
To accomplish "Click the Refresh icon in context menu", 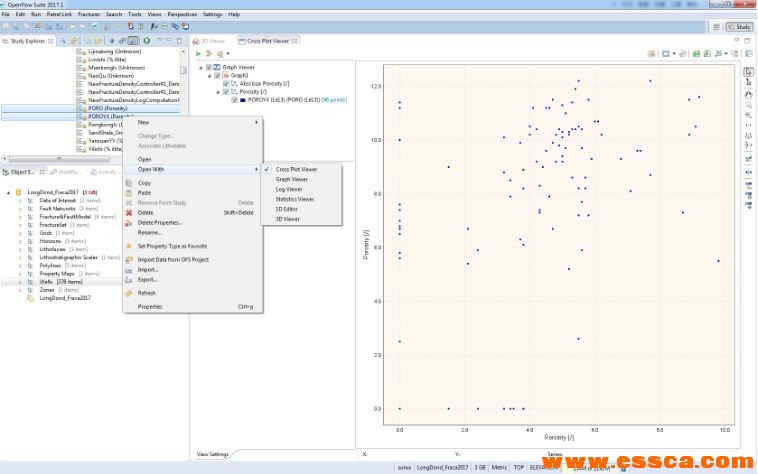I will point(128,293).
